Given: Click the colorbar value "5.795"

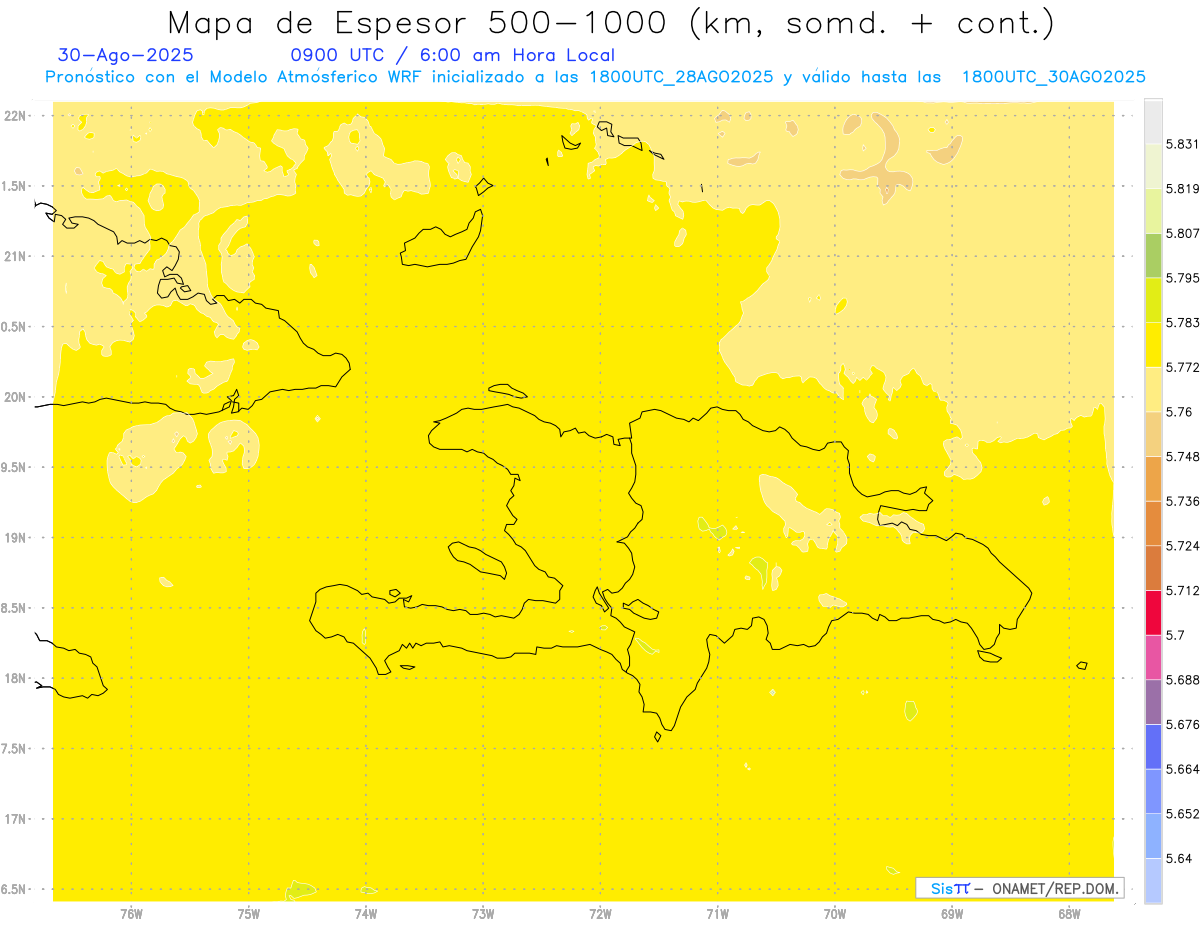Looking at the screenshot, I should point(1182,278).
